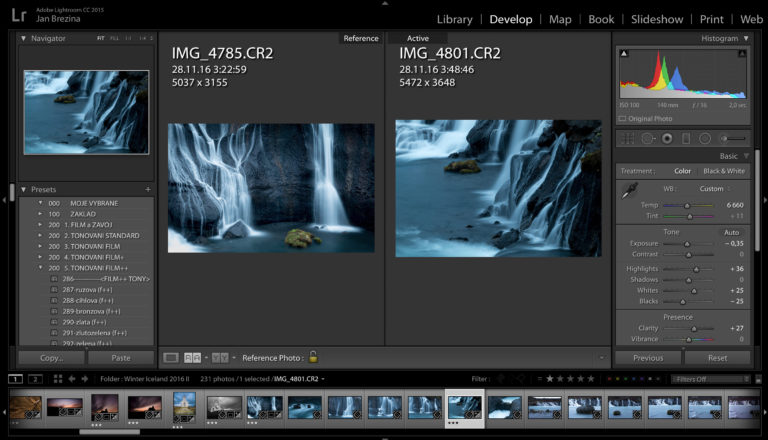
Task: Select the Crop Overlay tool
Action: point(627,138)
